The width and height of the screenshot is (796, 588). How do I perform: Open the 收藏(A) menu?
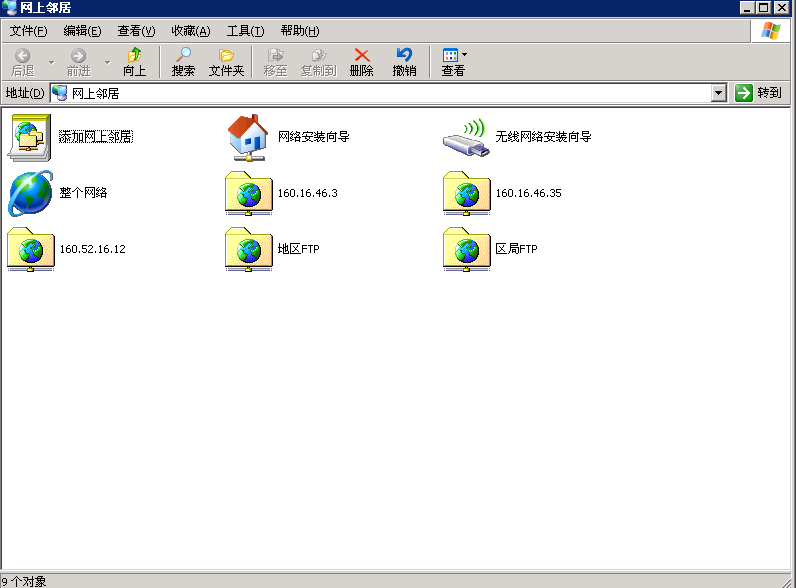191,31
